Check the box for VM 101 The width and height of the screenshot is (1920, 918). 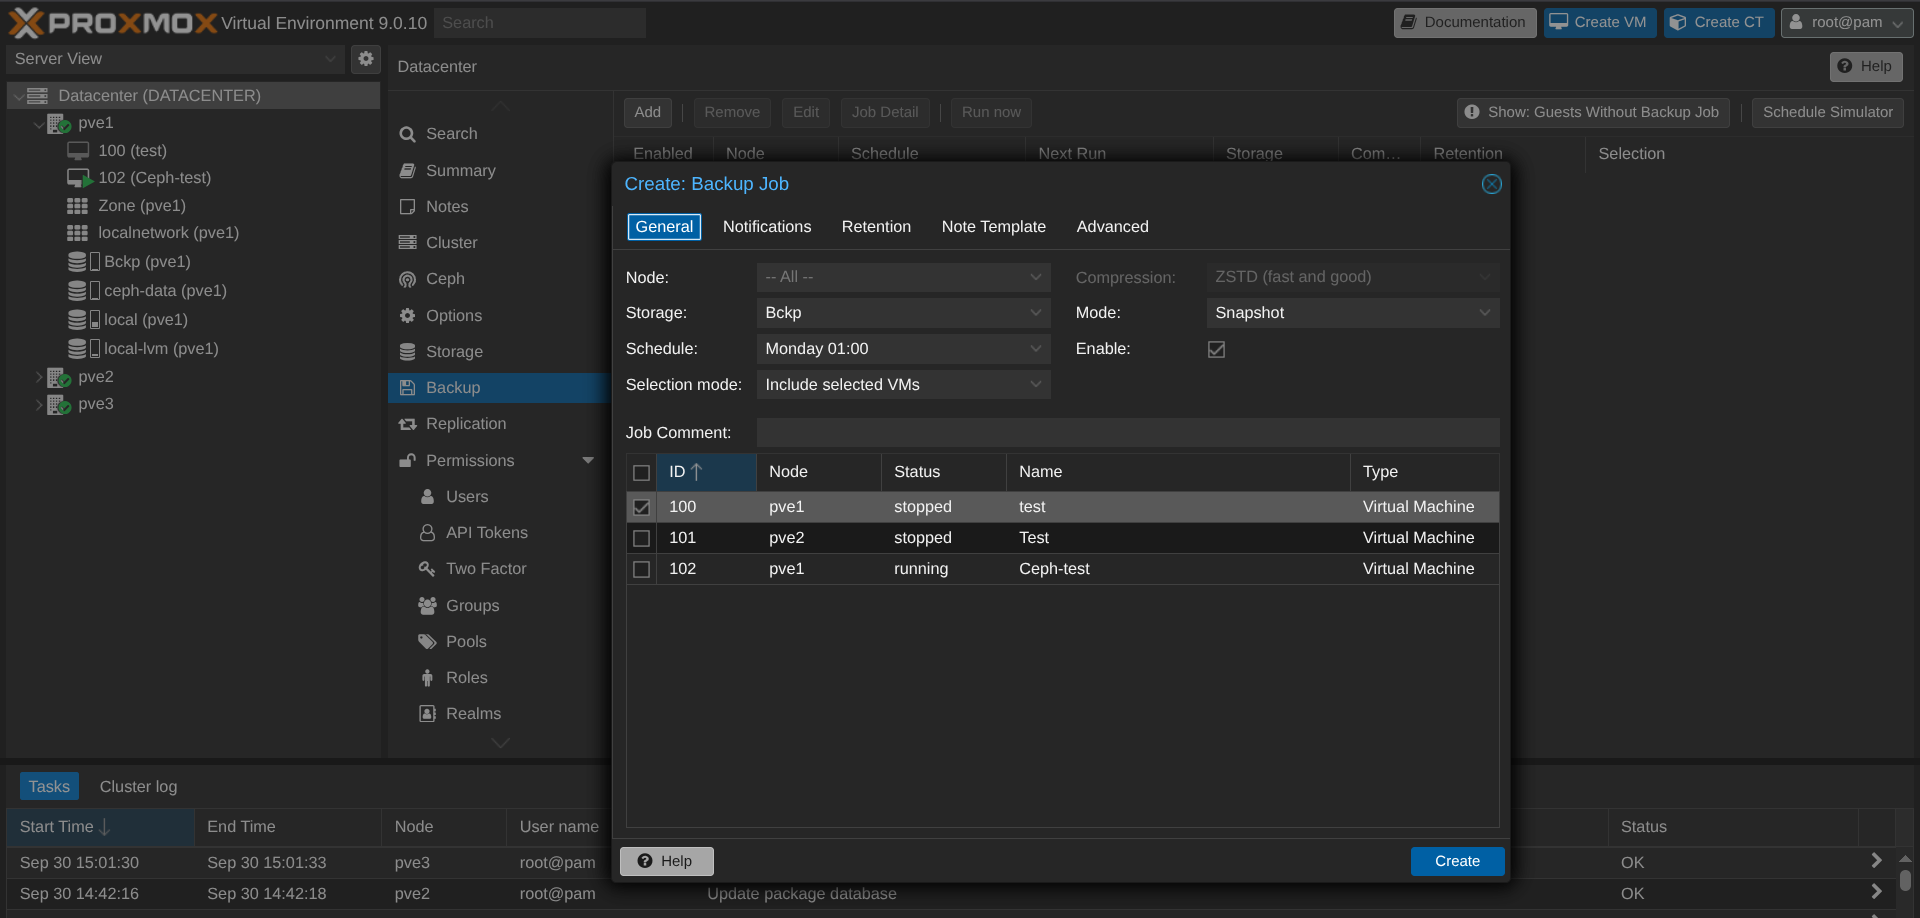[642, 539]
